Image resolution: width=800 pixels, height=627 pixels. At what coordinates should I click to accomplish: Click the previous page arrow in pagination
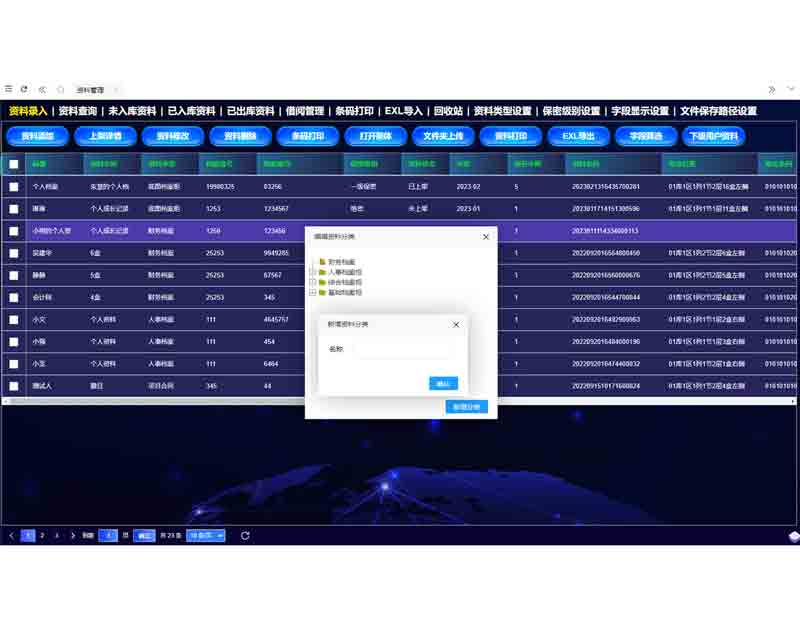pyautogui.click(x=12, y=535)
